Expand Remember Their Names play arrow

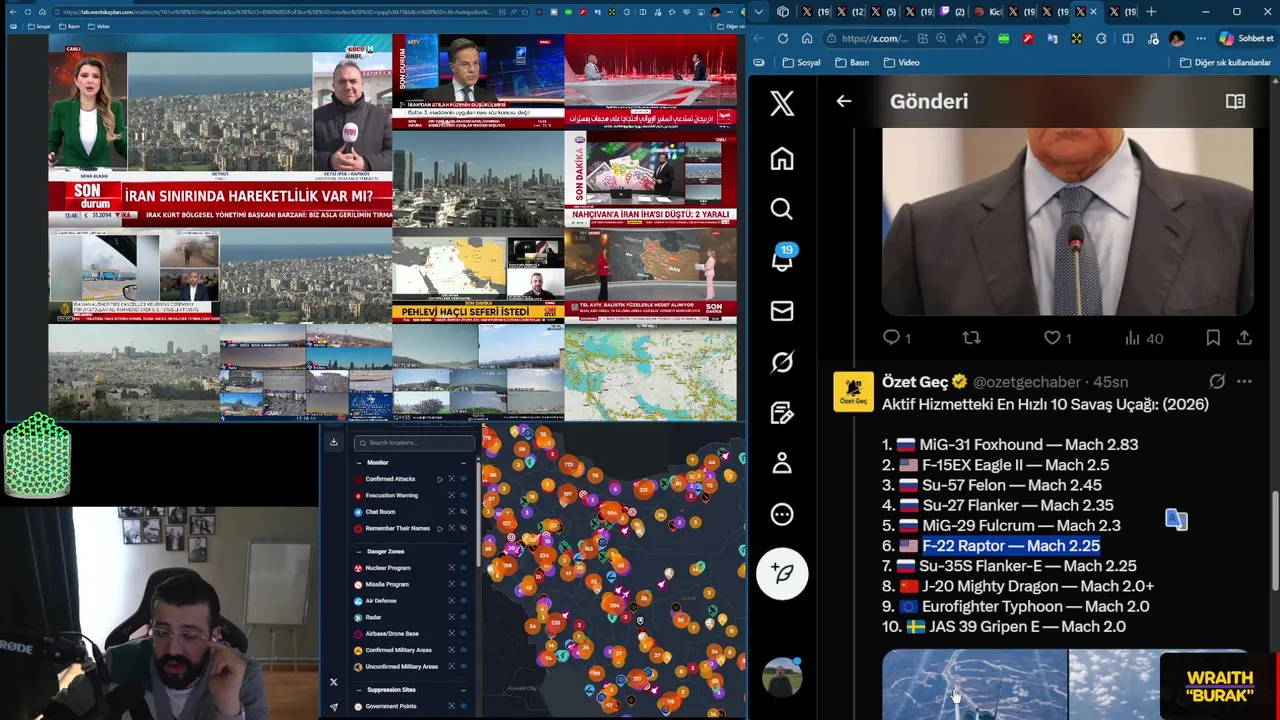click(440, 528)
